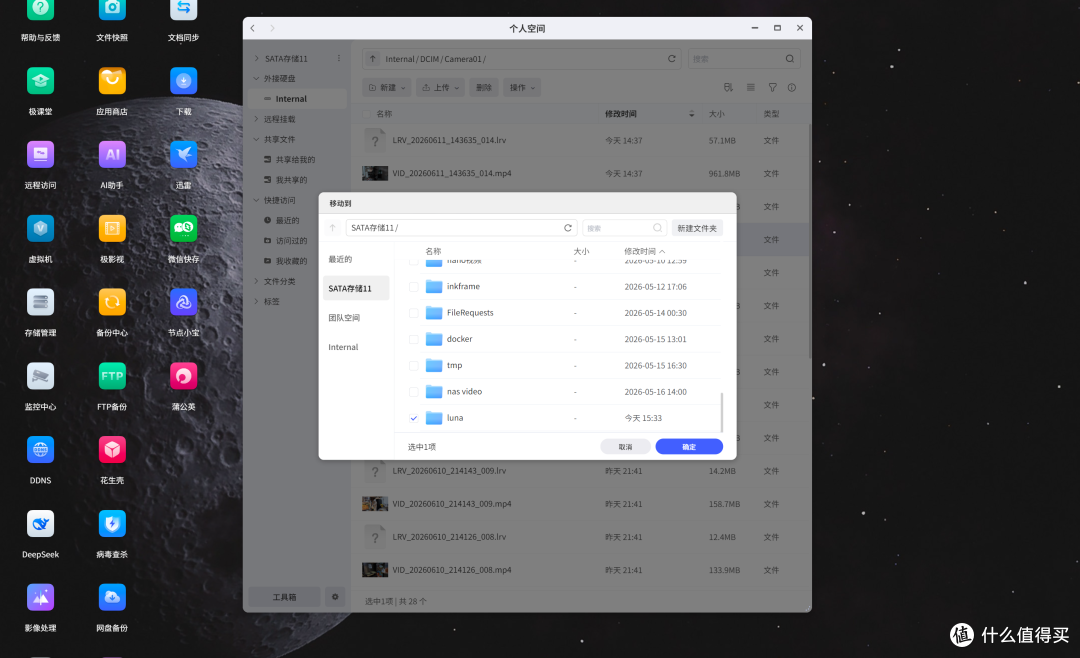This screenshot has height=658, width=1080.
Task: Tick the tmp folder checkbox
Action: 413,366
